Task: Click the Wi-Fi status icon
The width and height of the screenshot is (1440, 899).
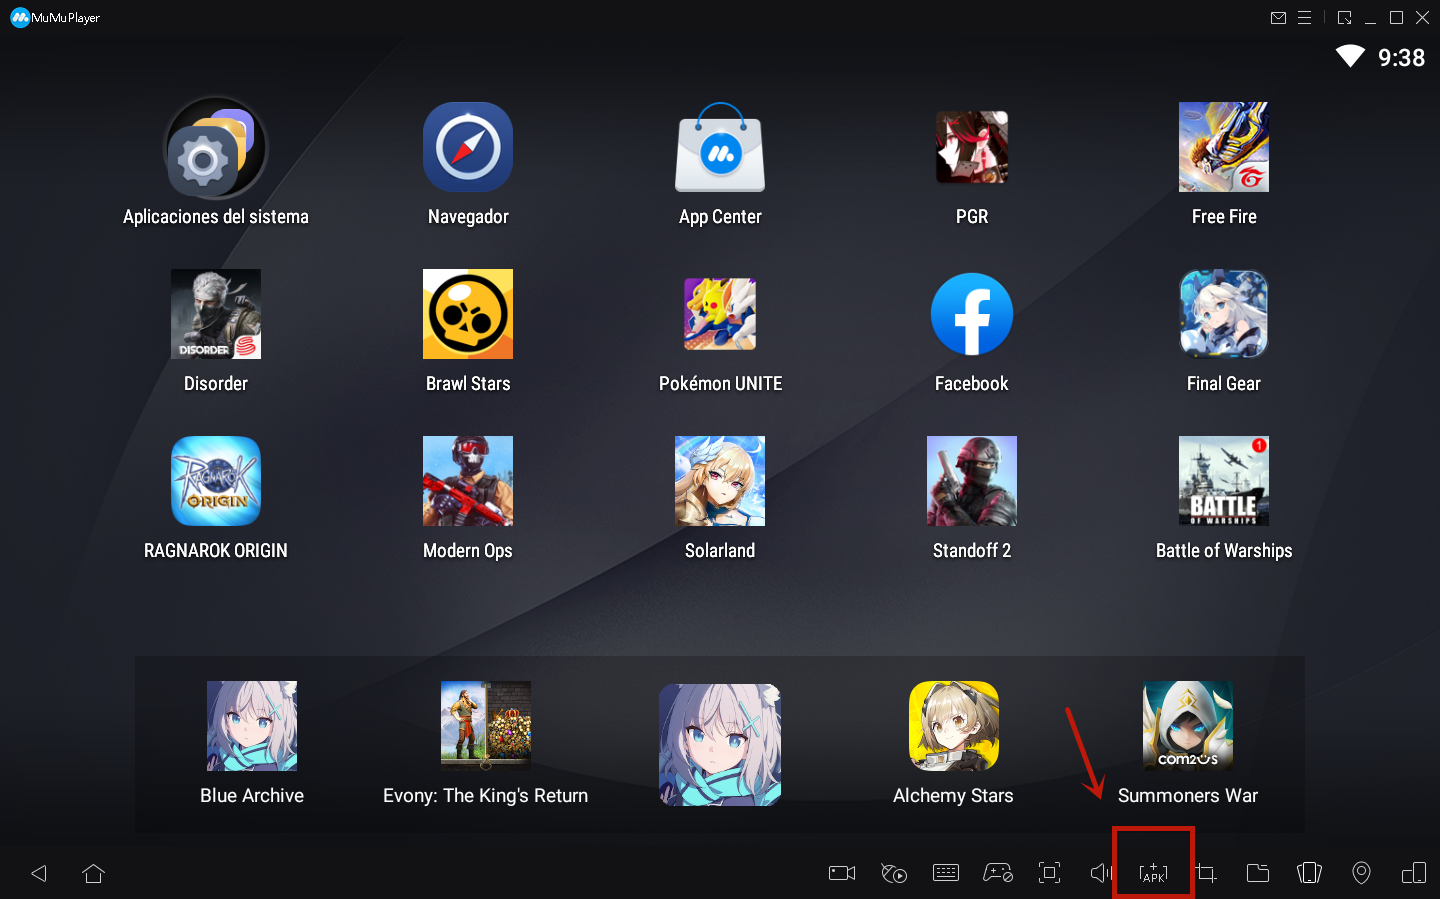Action: 1351,57
